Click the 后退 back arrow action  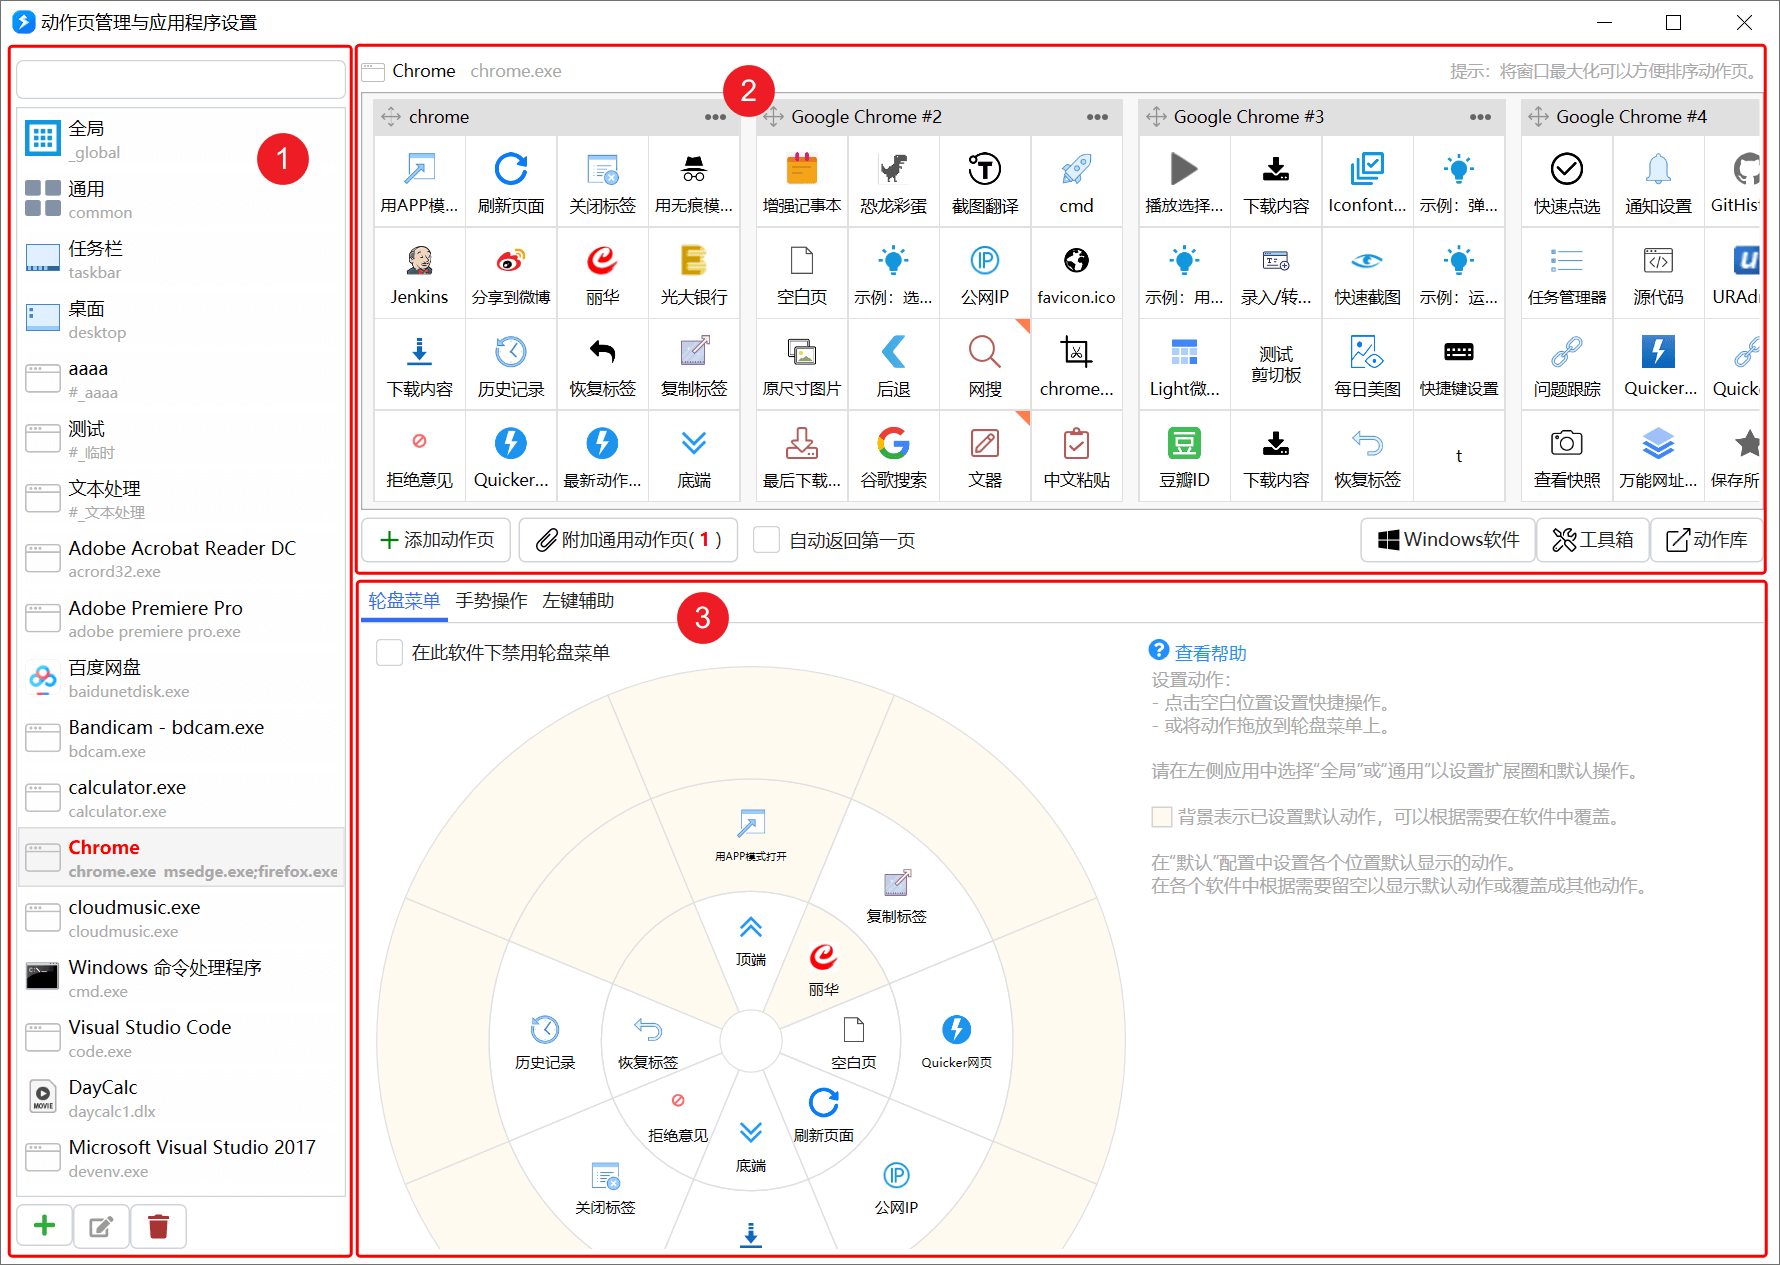coord(893,365)
